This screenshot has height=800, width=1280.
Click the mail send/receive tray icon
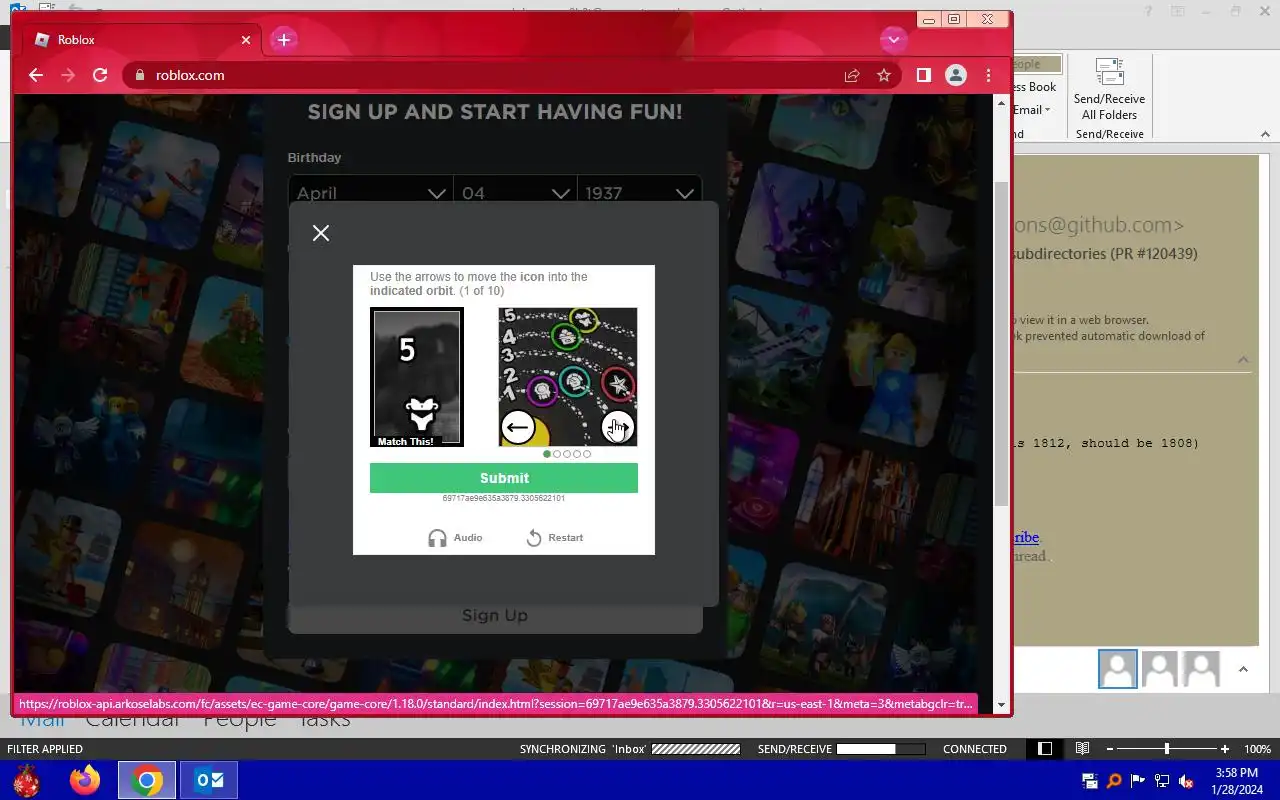click(x=1090, y=781)
